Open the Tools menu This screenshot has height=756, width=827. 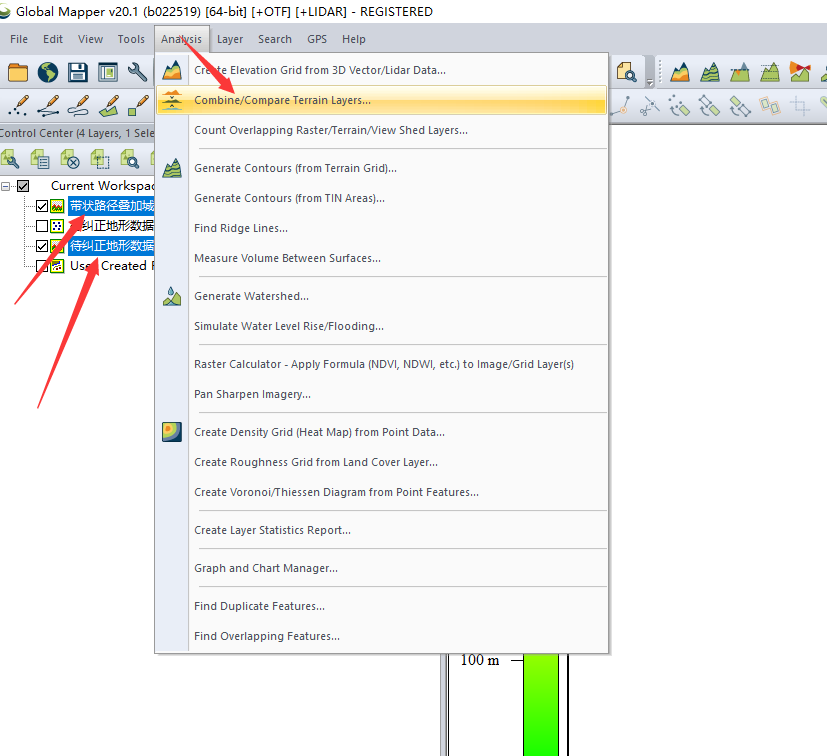coord(131,39)
